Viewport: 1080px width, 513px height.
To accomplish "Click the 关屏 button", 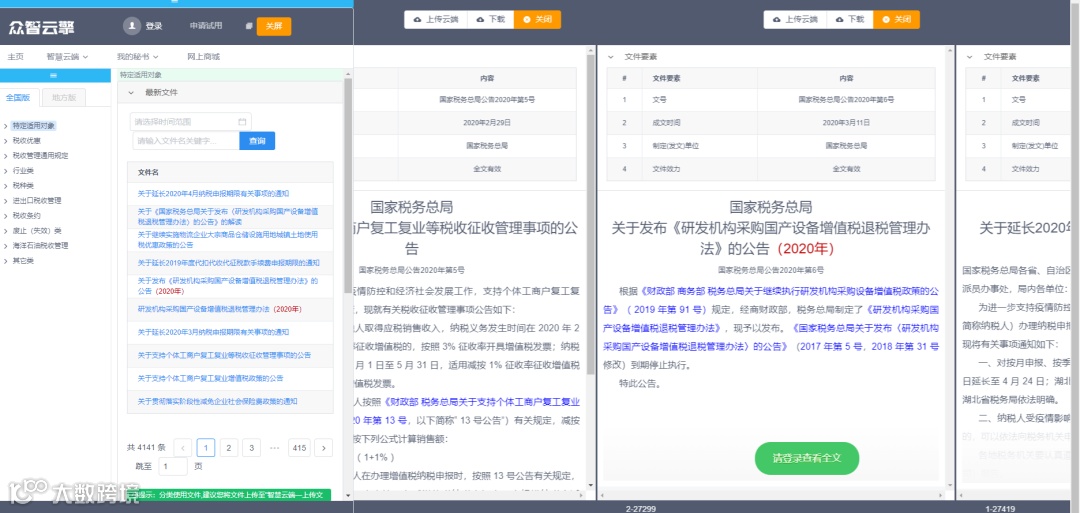I will point(274,26).
